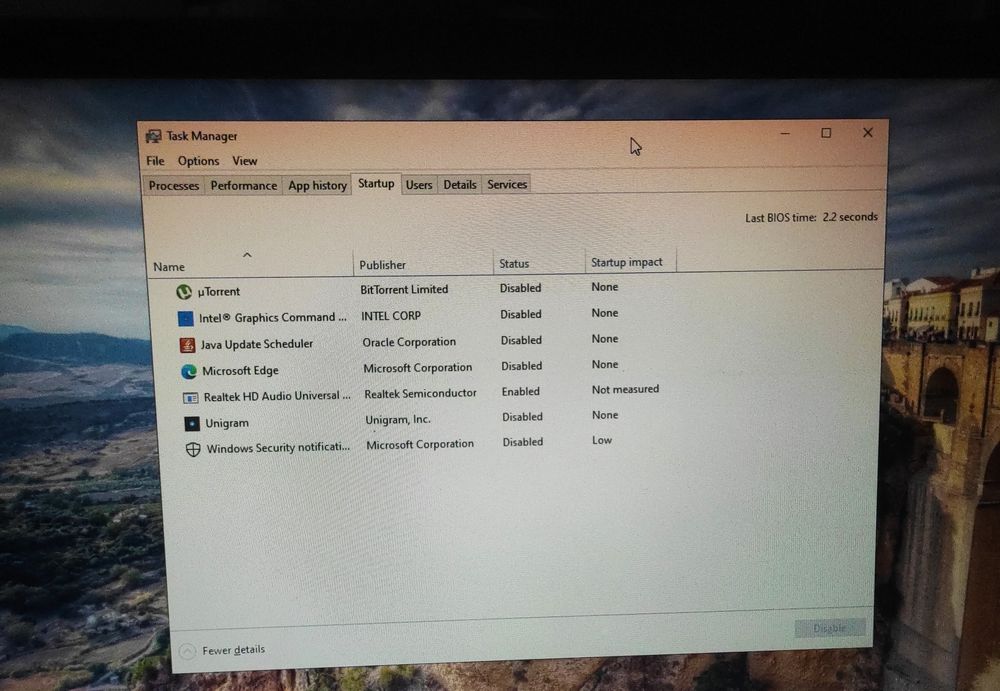The height and width of the screenshot is (691, 1000).
Task: Select Realtek HD Audio Universal row name
Action: [277, 396]
